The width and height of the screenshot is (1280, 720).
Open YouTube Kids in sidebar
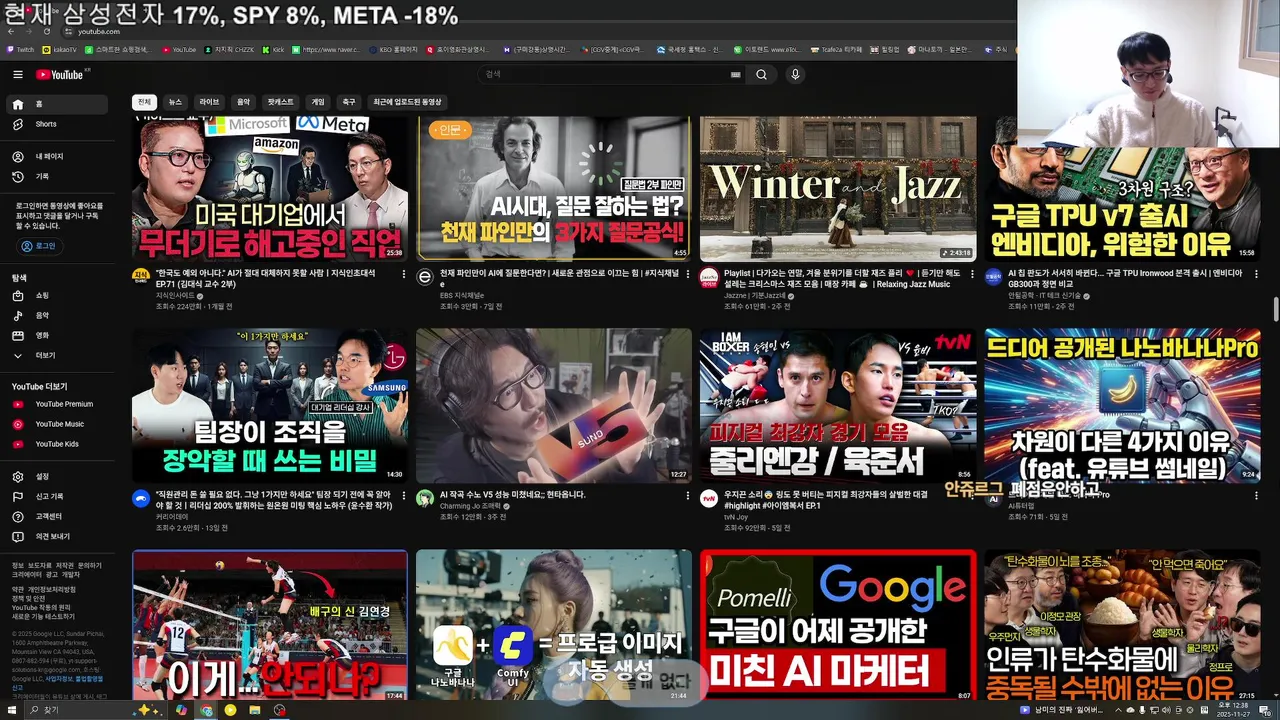pos(58,444)
